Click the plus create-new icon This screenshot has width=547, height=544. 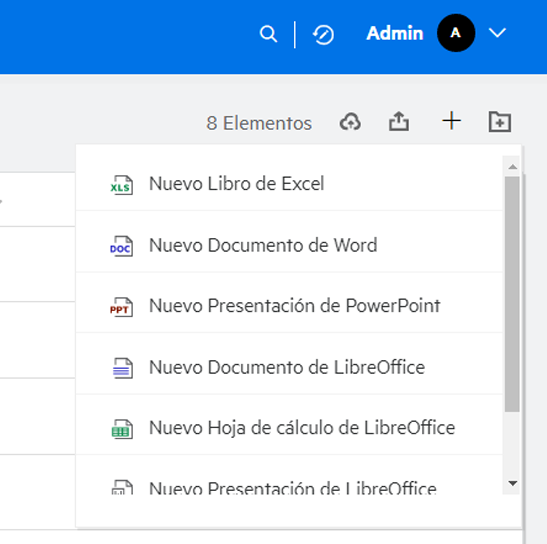[451, 121]
